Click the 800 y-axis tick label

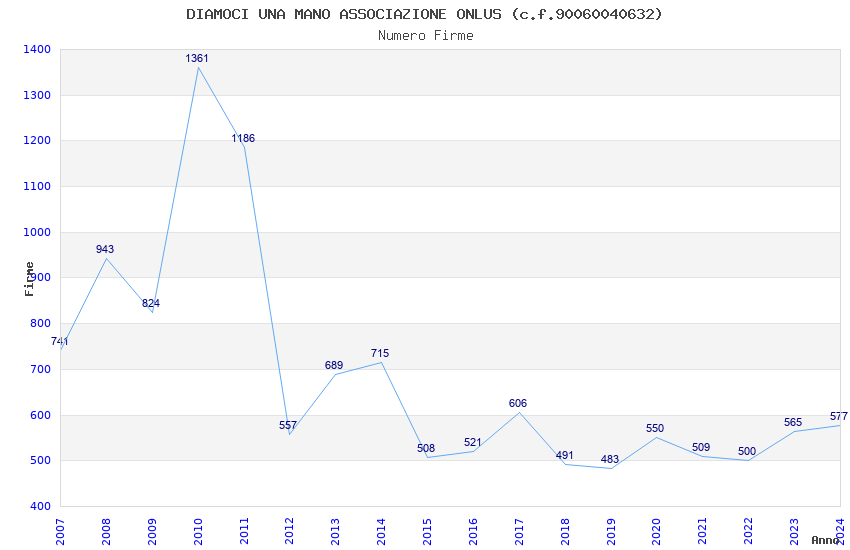click(40, 323)
